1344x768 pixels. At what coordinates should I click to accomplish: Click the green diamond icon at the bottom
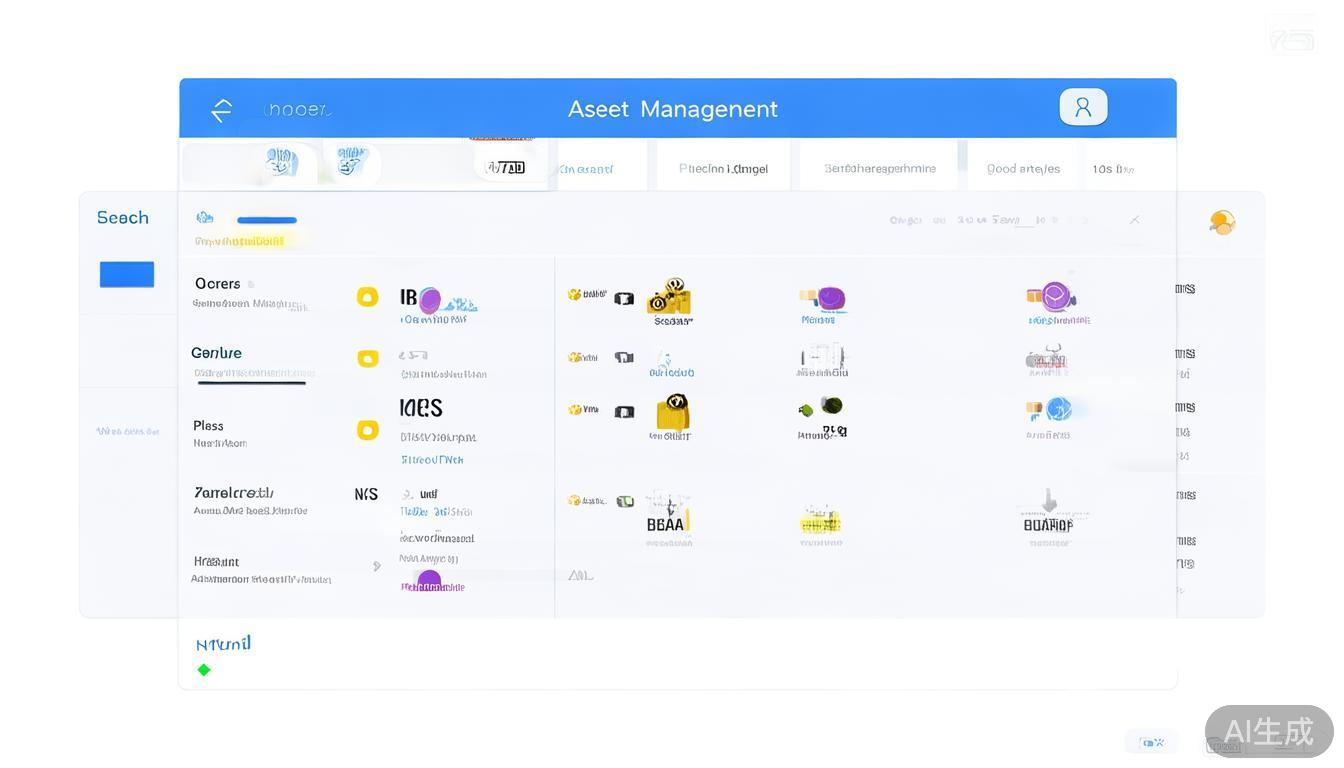204,670
